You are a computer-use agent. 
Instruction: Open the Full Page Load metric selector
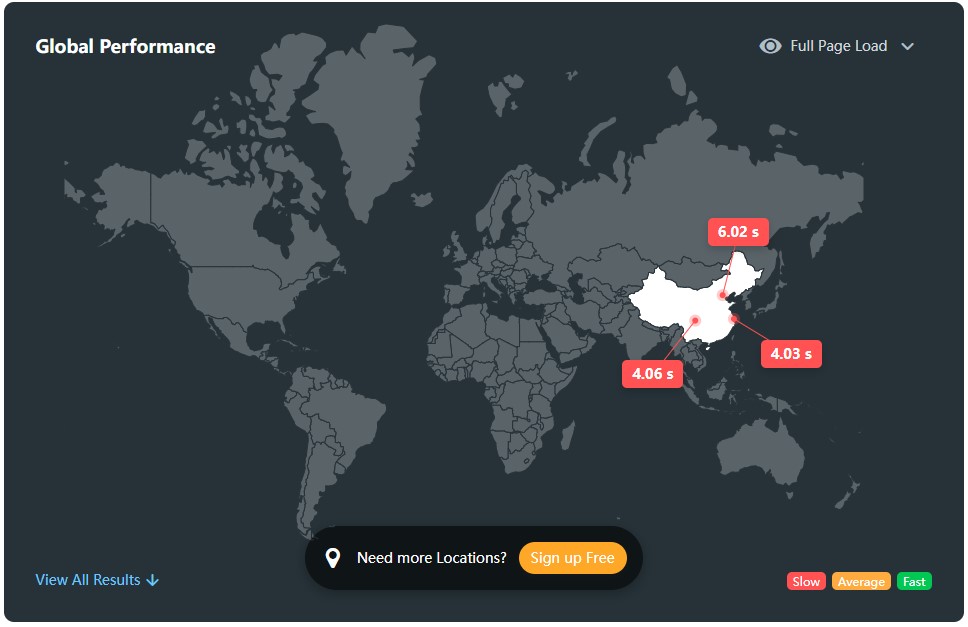pyautogui.click(x=838, y=46)
